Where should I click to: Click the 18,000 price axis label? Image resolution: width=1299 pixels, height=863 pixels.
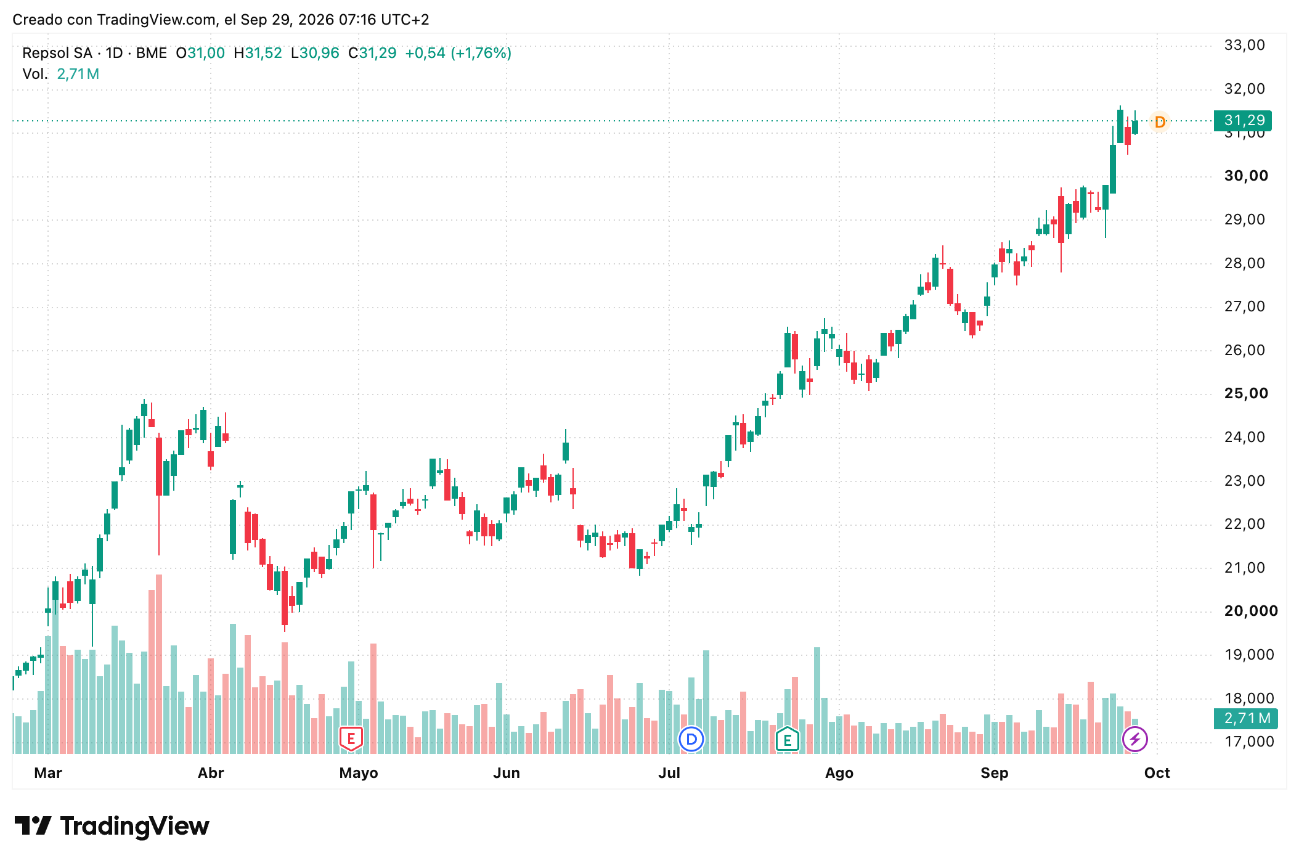coord(1249,698)
